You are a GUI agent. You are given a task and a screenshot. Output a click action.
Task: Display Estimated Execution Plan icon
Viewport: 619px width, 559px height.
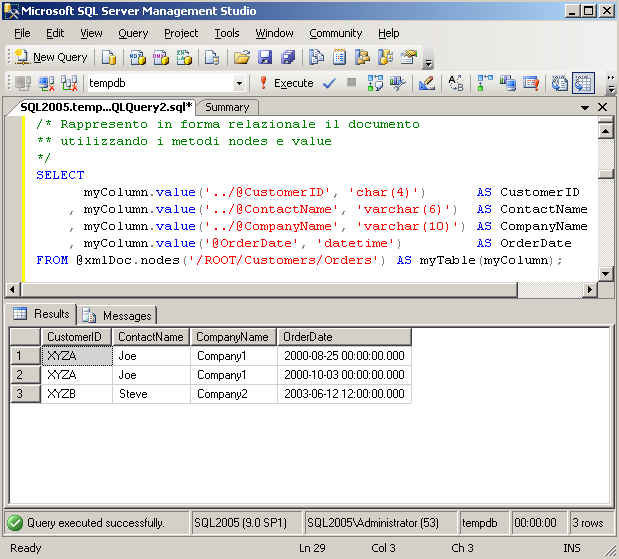pos(375,83)
